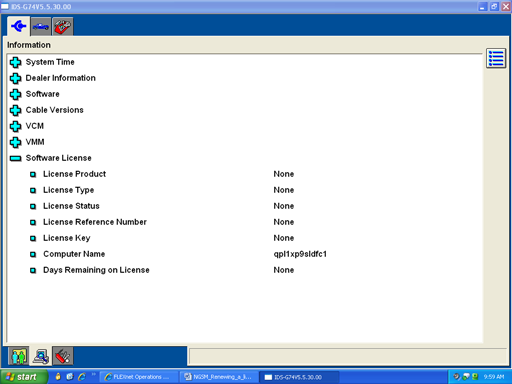Viewport: 512px width, 384px height.
Task: Expand the VMM section
Action: click(x=15, y=142)
